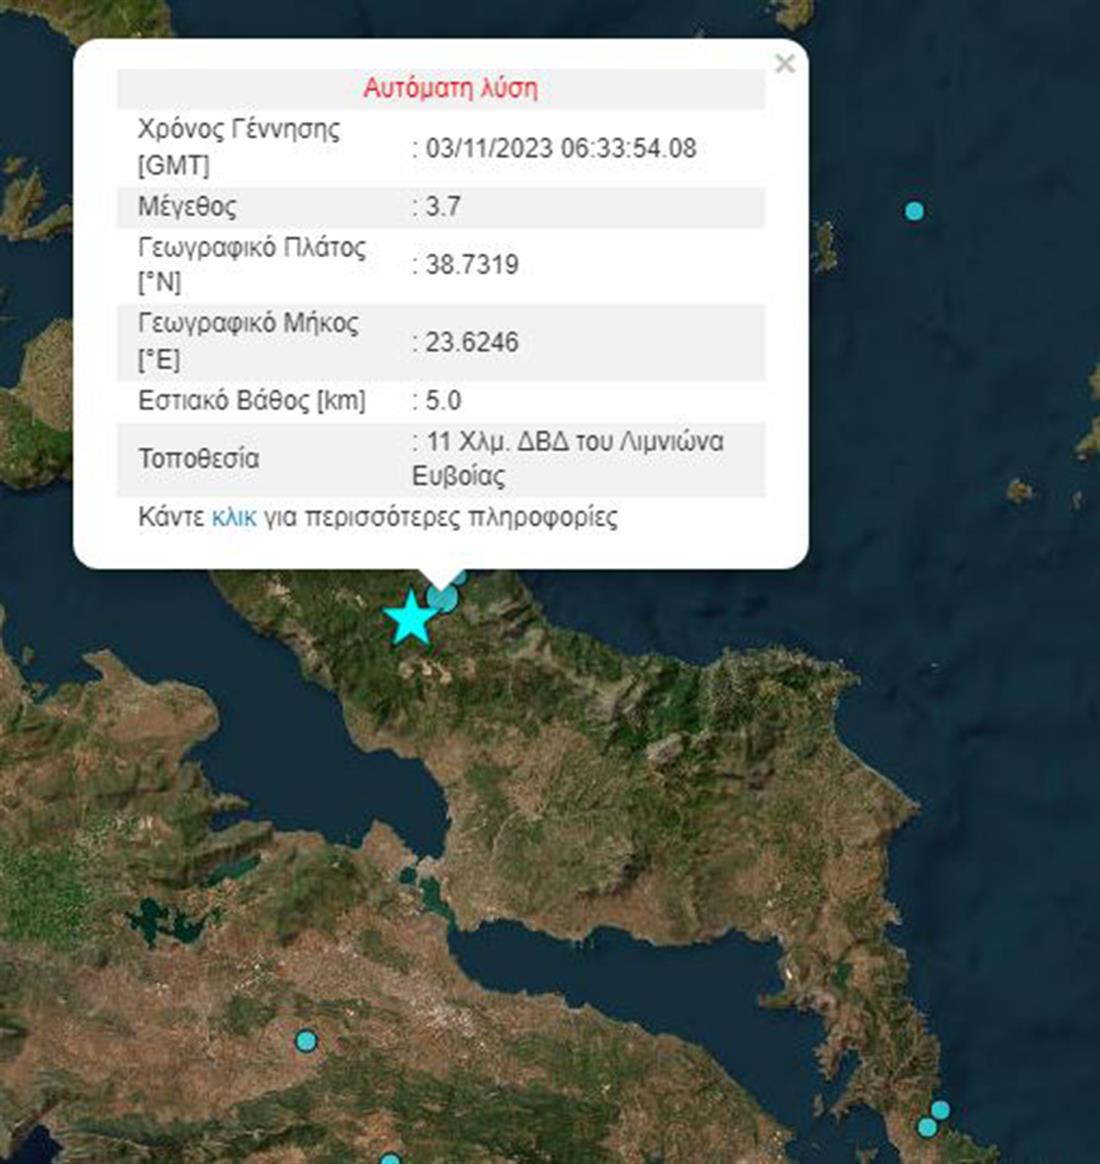Close the earthquake info popup
The height and width of the screenshot is (1164, 1100).
click(785, 64)
